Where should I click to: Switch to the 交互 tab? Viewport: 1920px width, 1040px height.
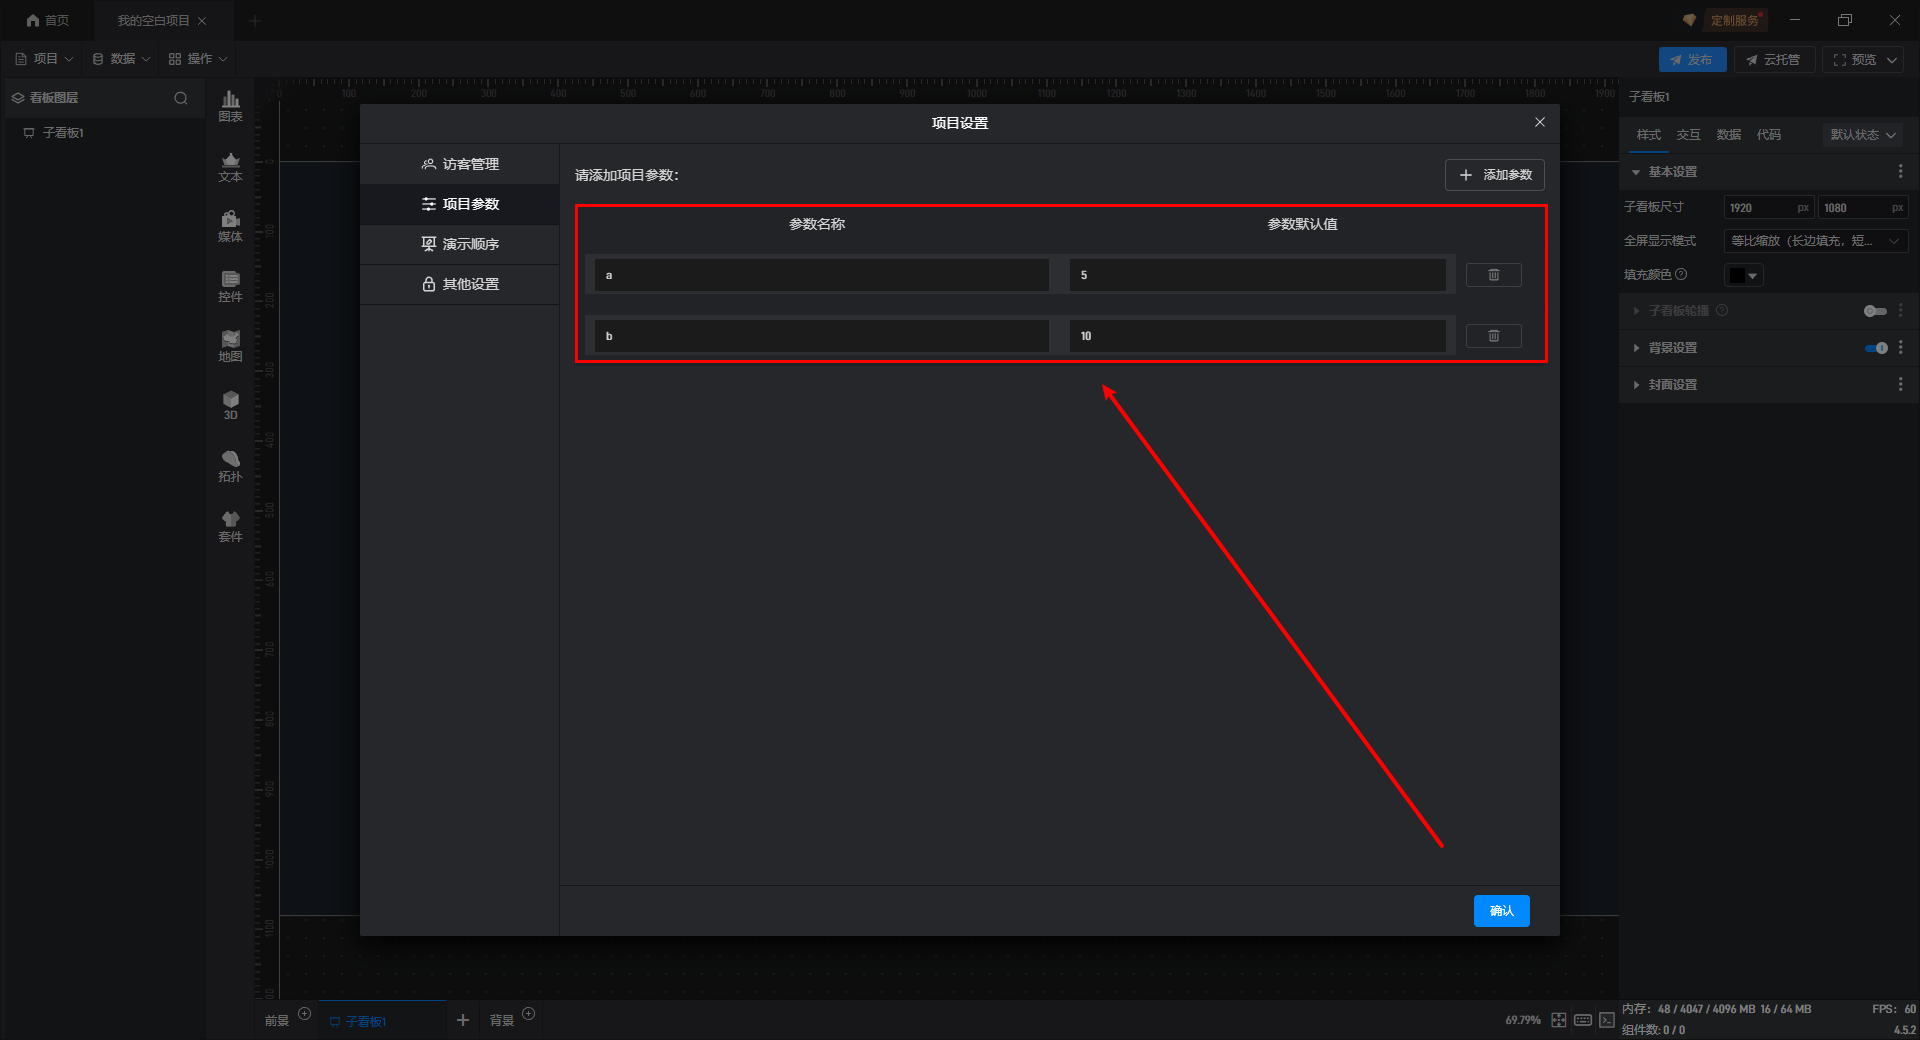click(1688, 135)
